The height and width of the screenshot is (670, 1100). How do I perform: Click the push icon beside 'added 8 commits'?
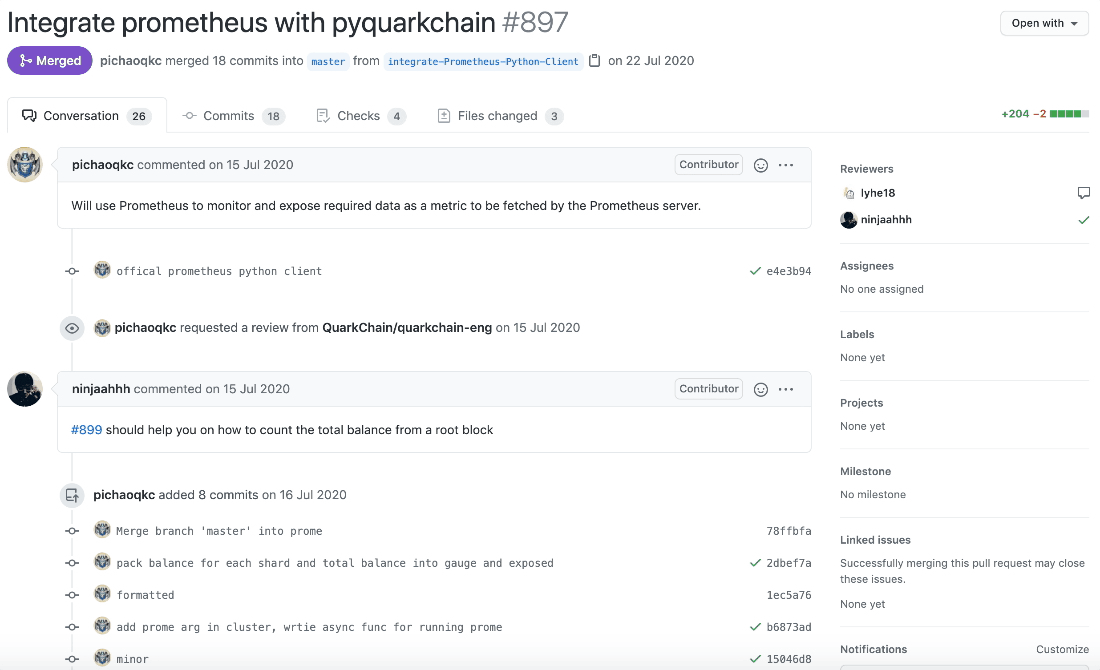point(72,495)
